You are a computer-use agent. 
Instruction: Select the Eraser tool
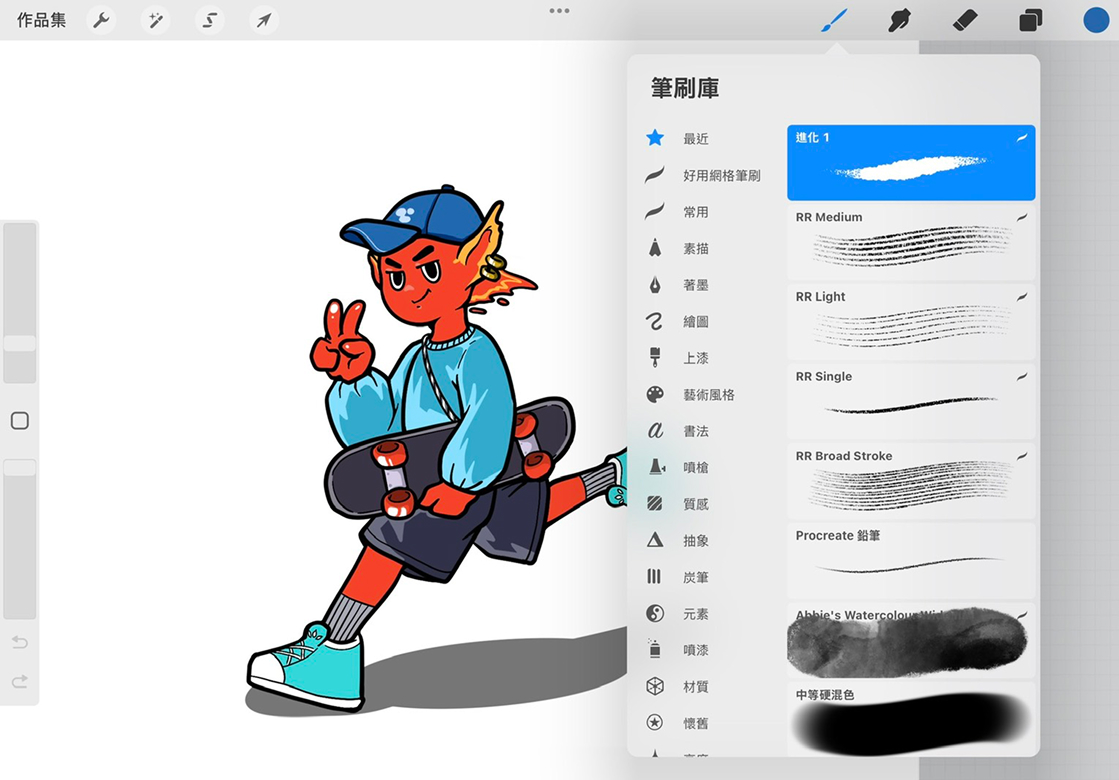pos(964,20)
